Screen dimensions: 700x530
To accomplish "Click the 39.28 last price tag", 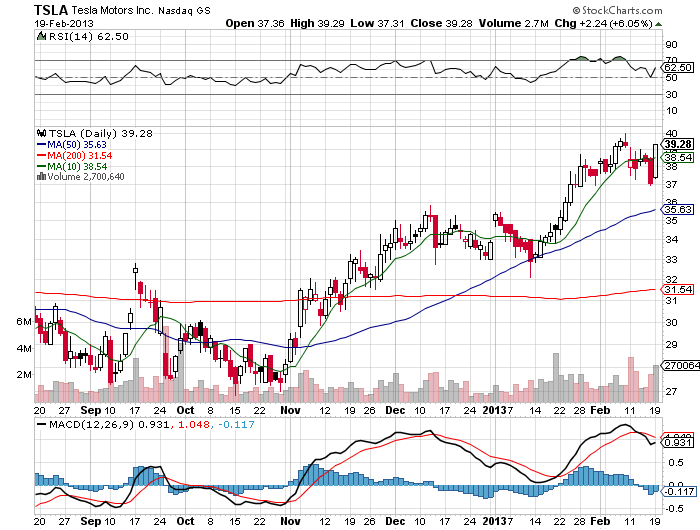I will coord(678,144).
